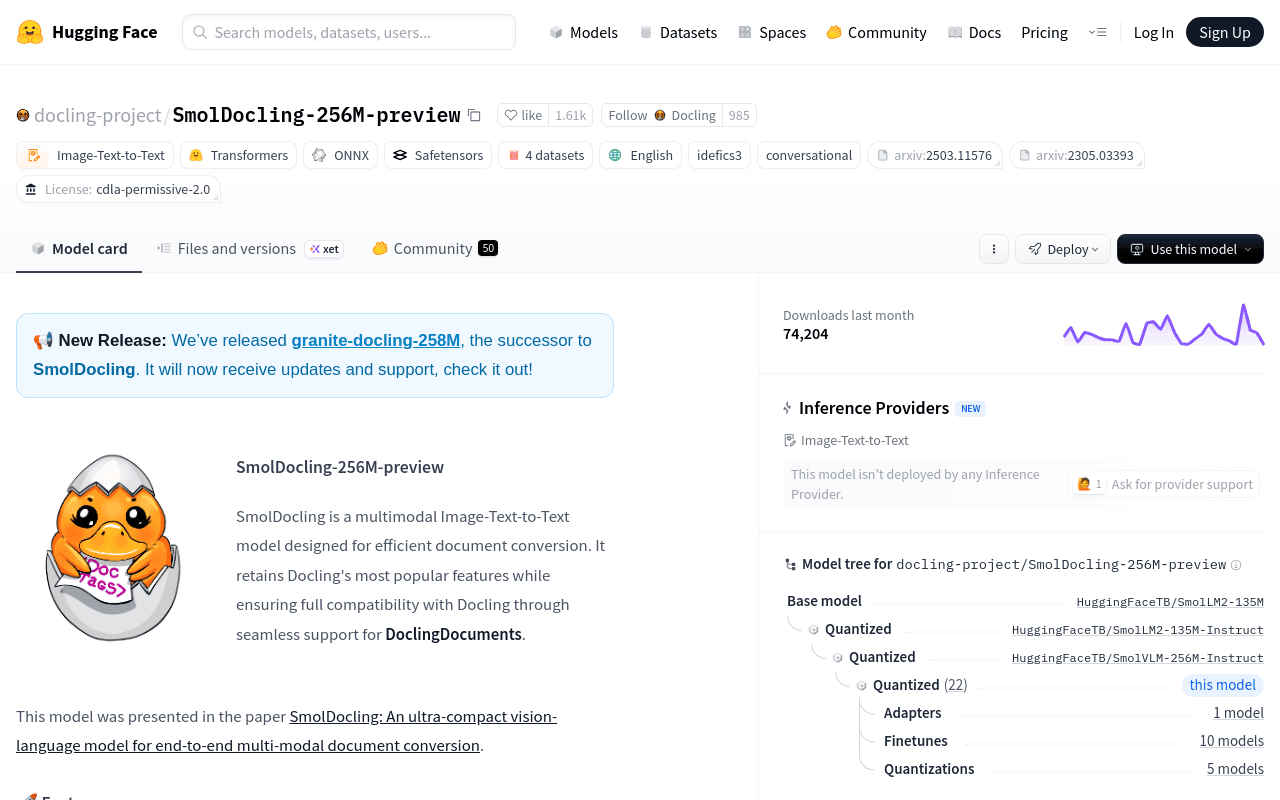
Task: Open the navigation overflow menu icon
Action: (x=1097, y=32)
